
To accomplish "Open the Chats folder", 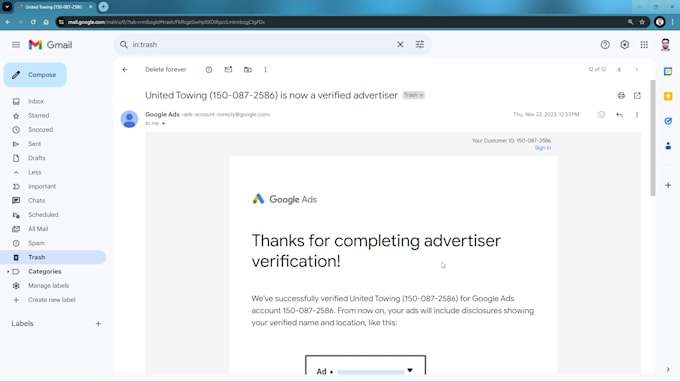I will (36, 201).
